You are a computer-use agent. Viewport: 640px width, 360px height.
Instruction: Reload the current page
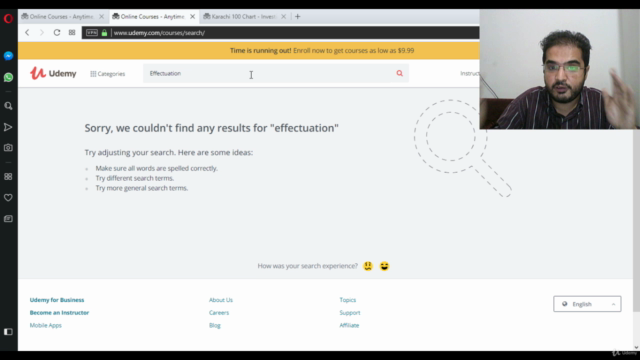57,33
